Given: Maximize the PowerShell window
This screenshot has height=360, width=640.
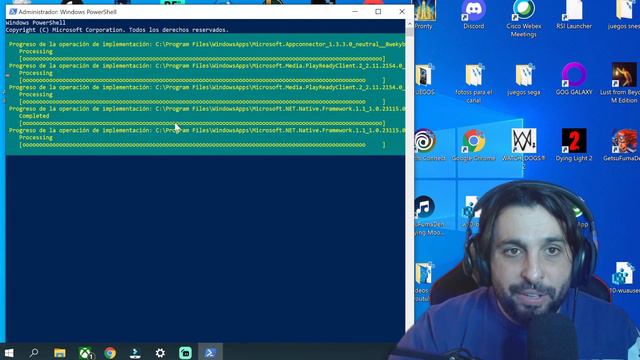Looking at the screenshot, I should click(378, 12).
